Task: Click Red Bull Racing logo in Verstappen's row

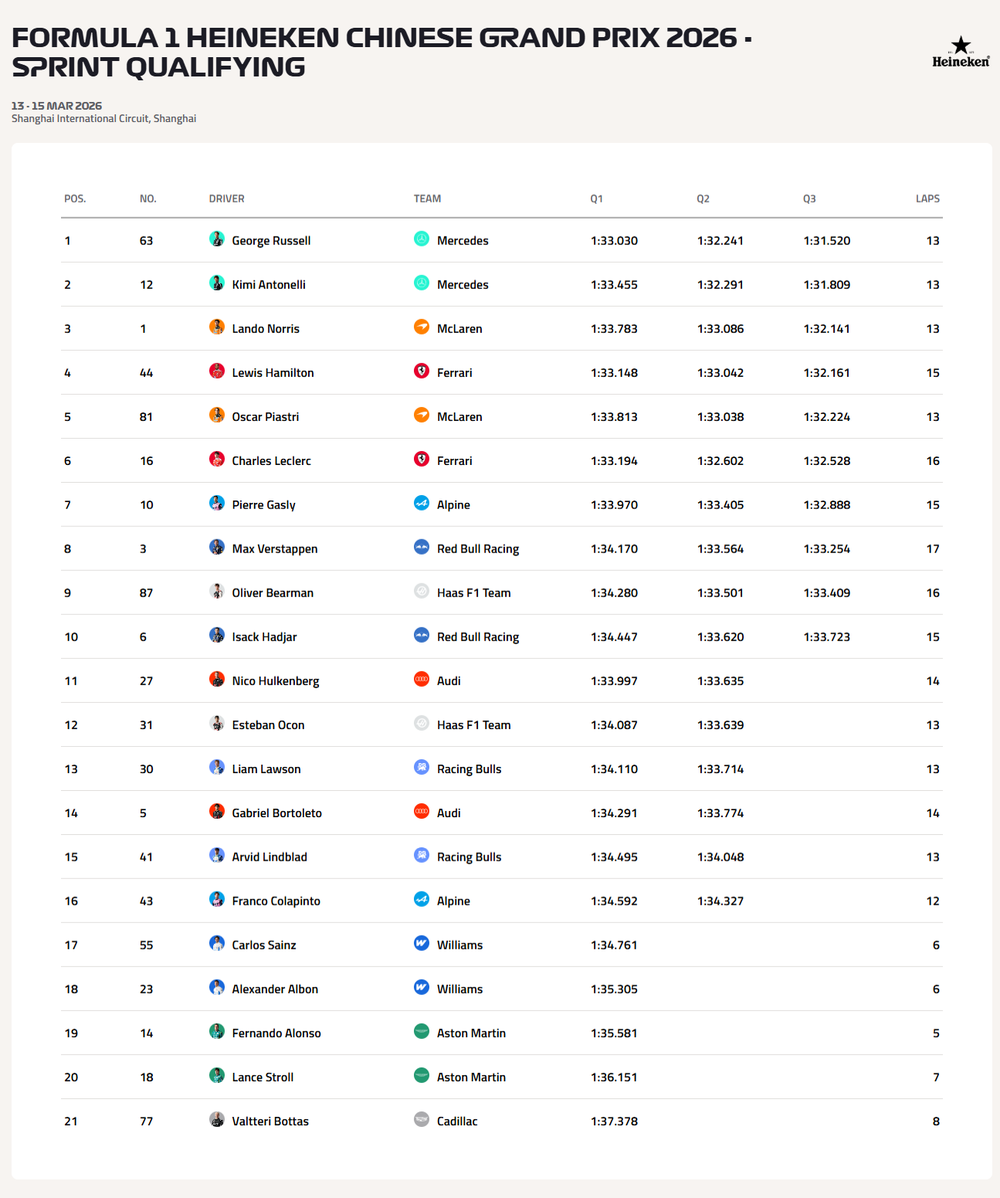Action: [422, 548]
